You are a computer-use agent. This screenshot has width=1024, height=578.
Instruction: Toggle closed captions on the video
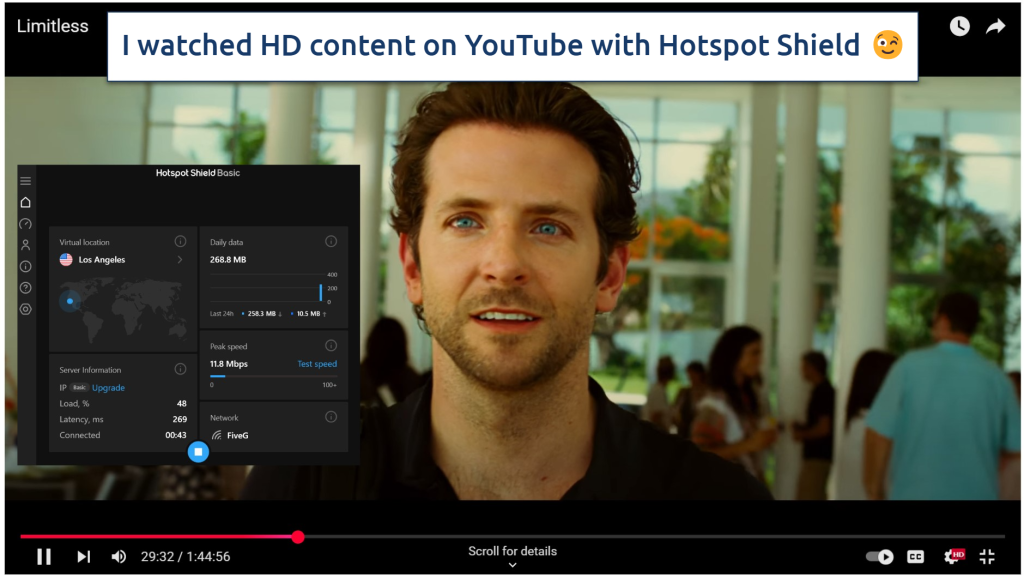click(x=915, y=557)
